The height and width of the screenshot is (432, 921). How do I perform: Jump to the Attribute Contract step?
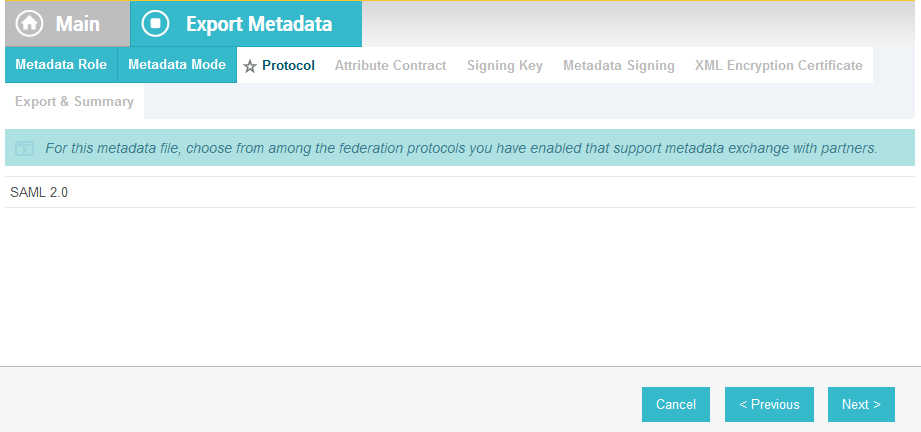[x=391, y=65]
